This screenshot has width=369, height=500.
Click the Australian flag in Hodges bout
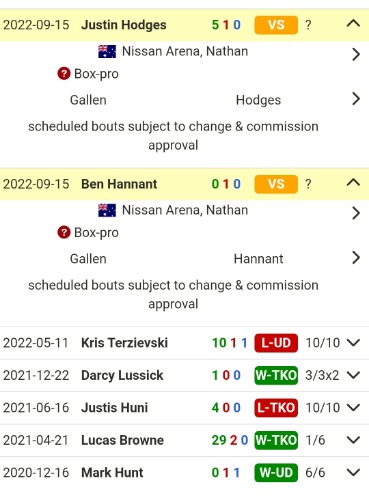(x=107, y=52)
